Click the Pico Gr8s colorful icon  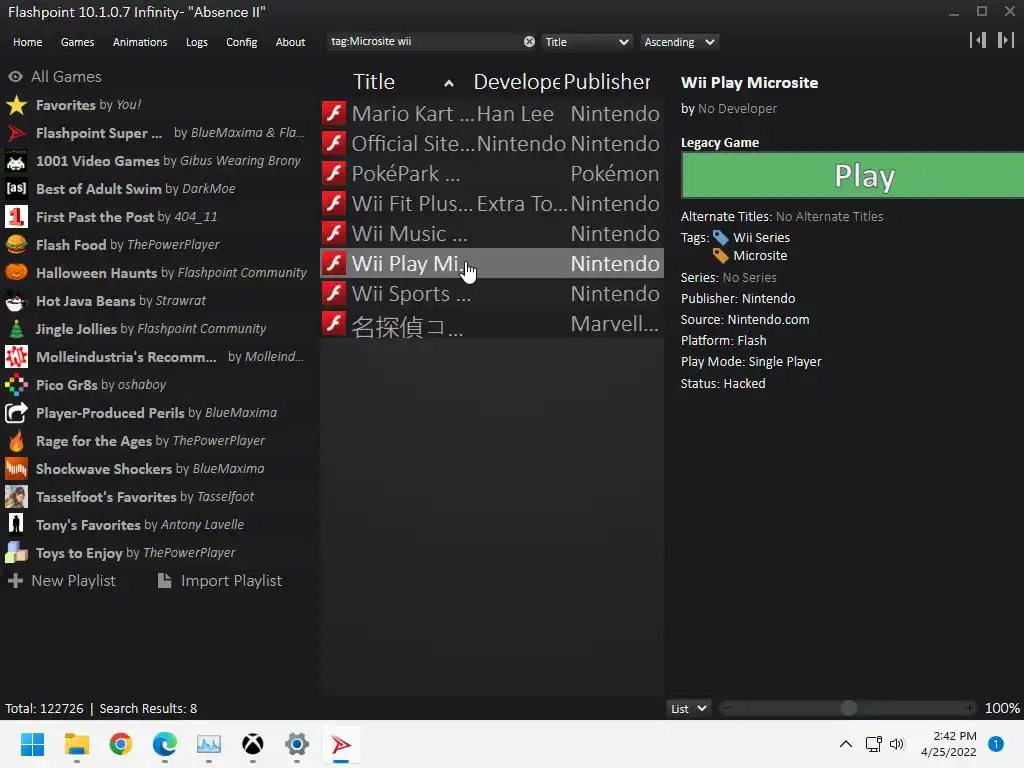[x=16, y=385]
